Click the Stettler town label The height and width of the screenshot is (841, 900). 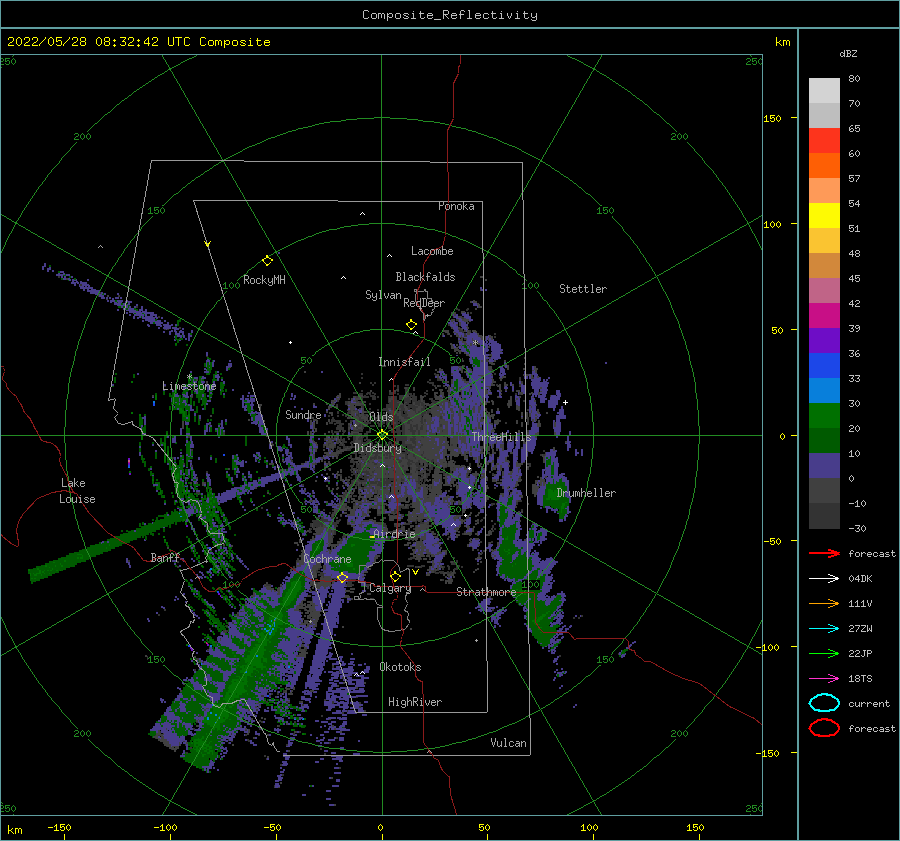point(583,289)
